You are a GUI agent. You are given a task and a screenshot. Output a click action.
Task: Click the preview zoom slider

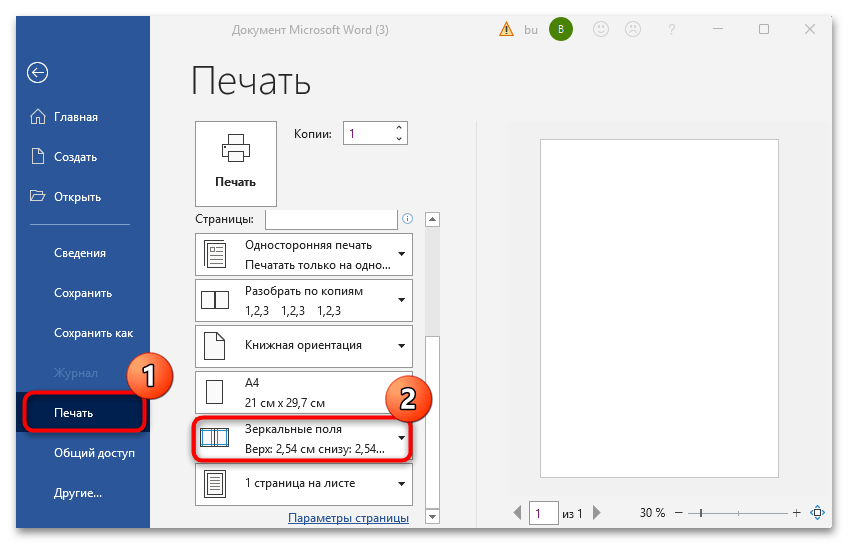pyautogui.click(x=738, y=513)
